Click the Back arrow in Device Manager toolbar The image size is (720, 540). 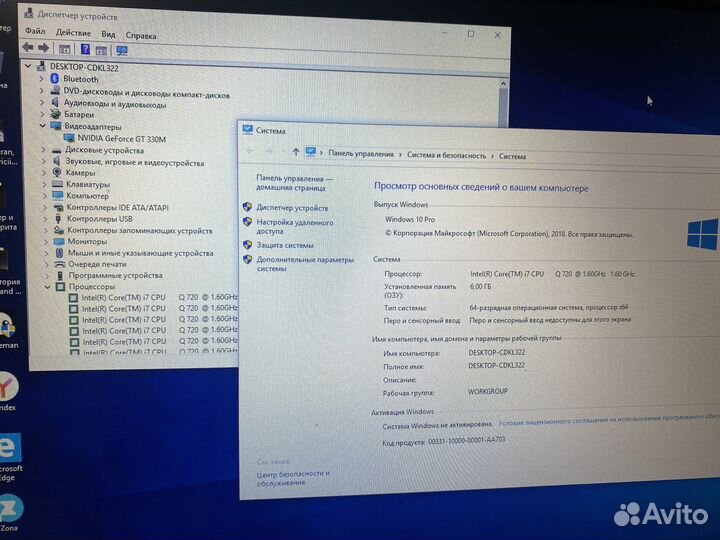28,47
